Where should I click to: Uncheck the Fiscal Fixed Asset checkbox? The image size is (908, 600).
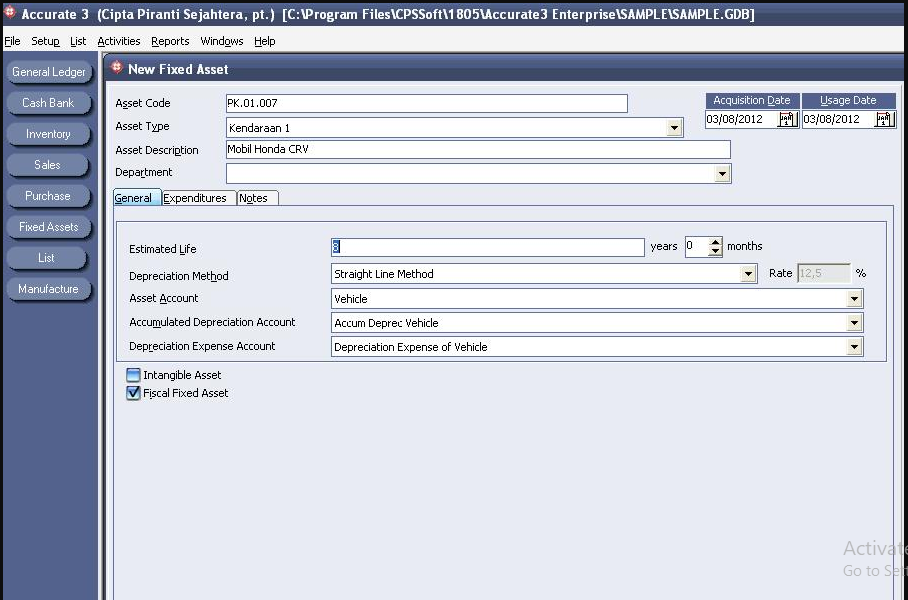pyautogui.click(x=133, y=393)
